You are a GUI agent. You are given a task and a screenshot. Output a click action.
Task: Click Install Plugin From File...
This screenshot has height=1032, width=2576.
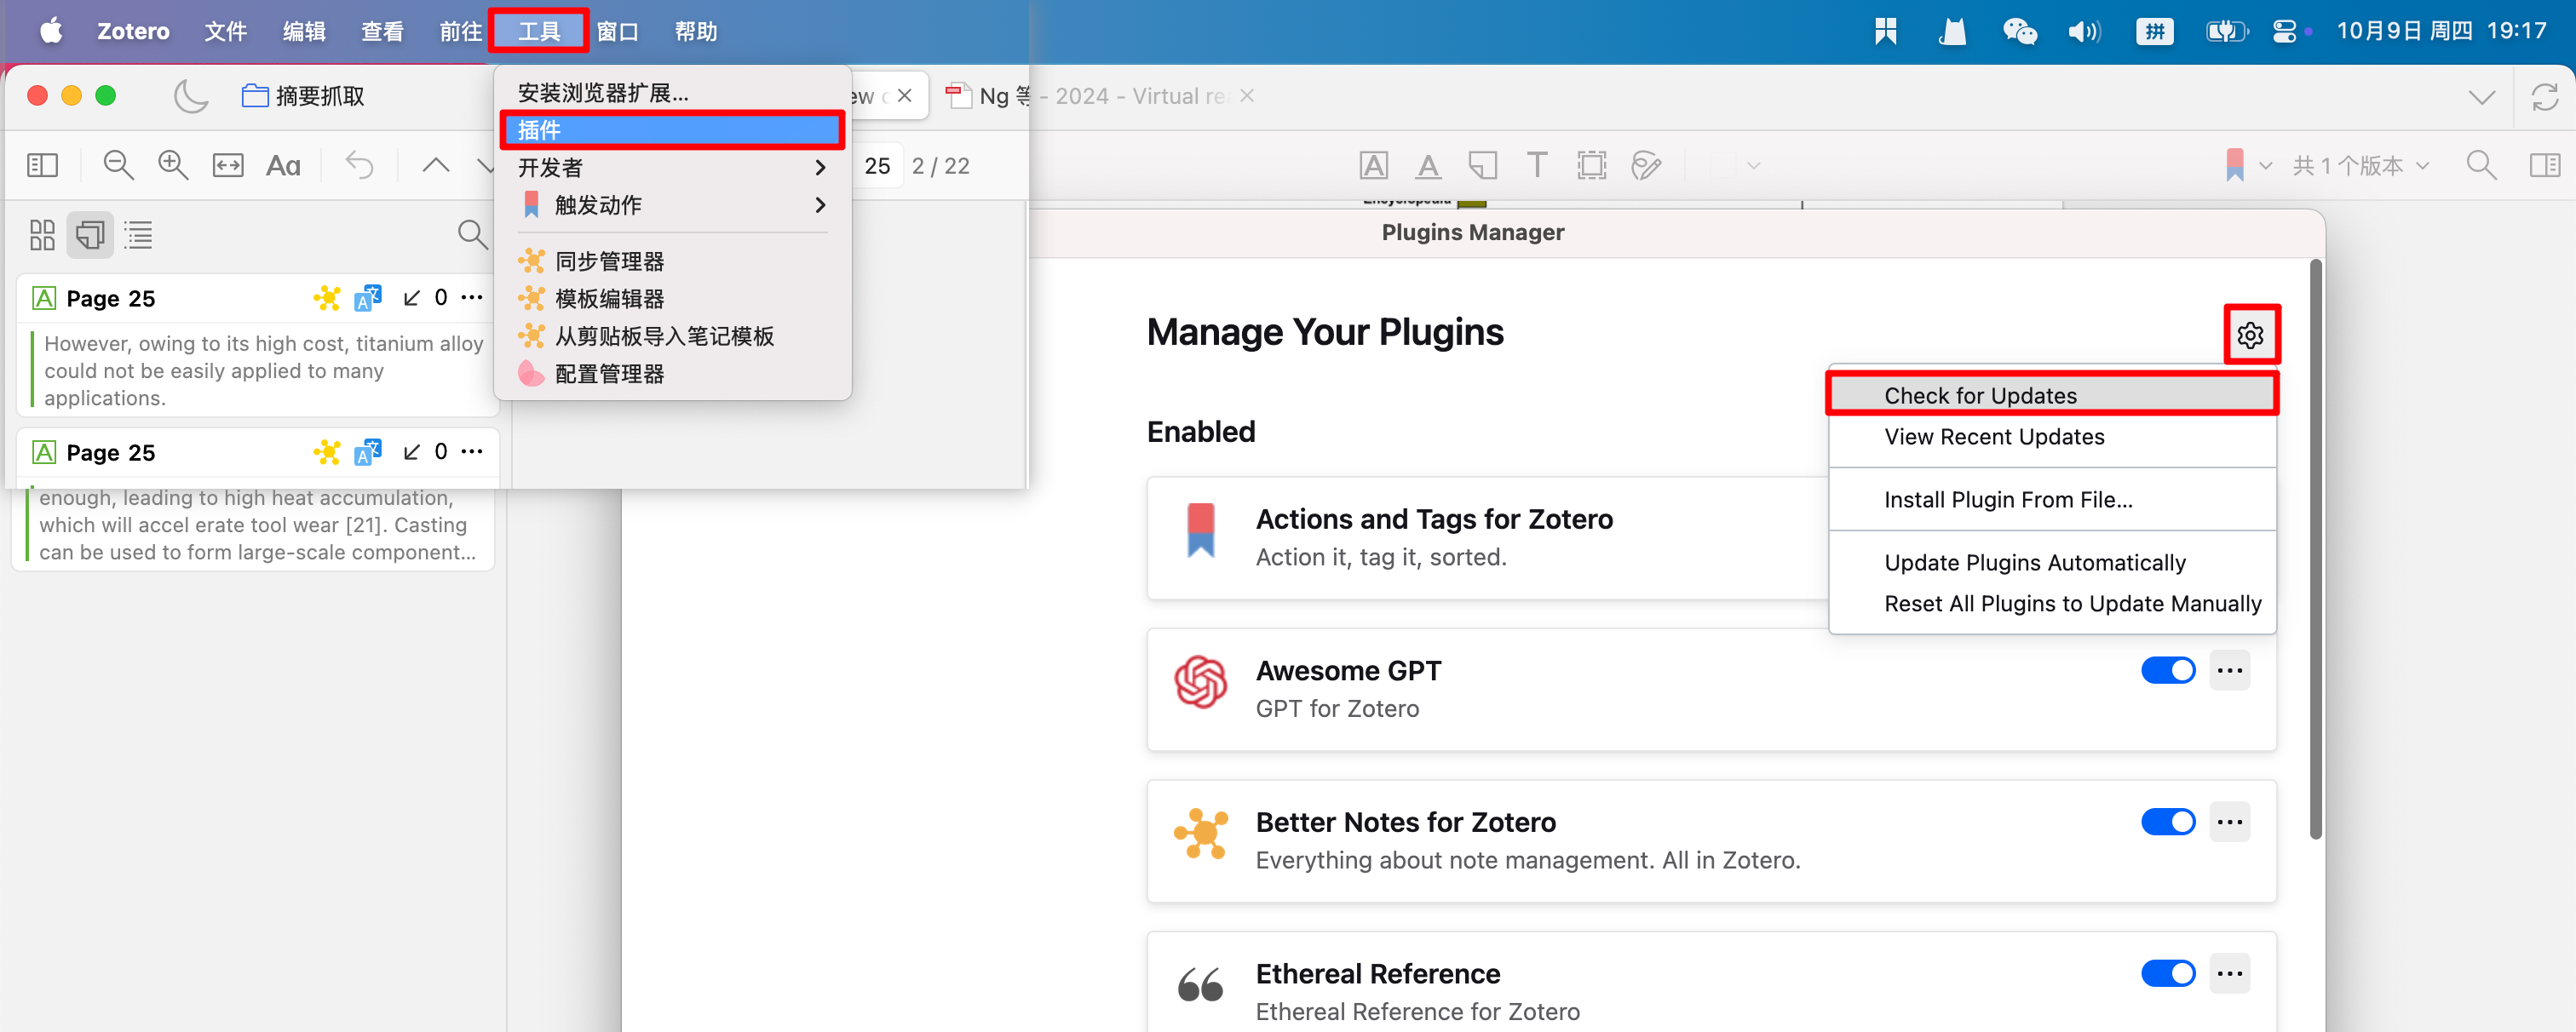(x=2052, y=500)
